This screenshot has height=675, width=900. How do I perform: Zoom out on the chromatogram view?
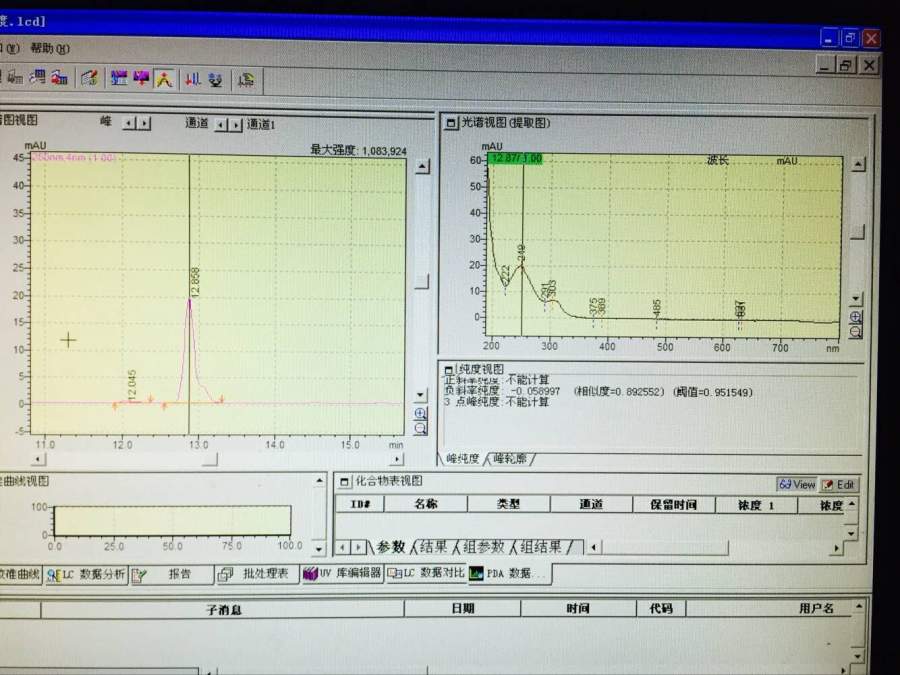pyautogui.click(x=421, y=428)
